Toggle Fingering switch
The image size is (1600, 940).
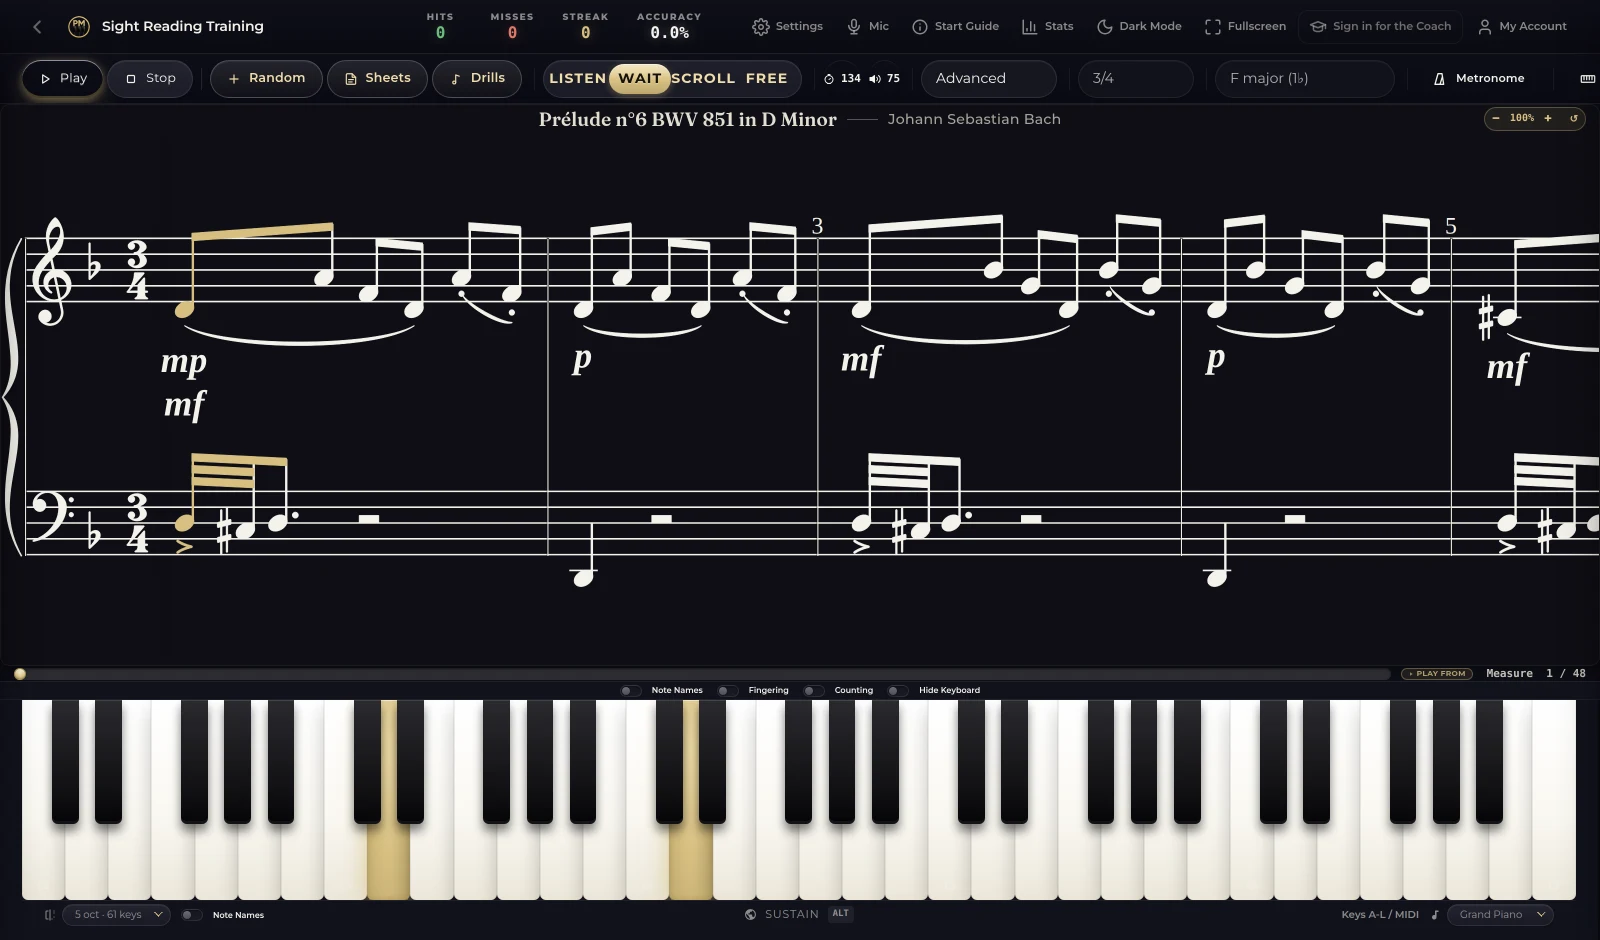pos(727,691)
